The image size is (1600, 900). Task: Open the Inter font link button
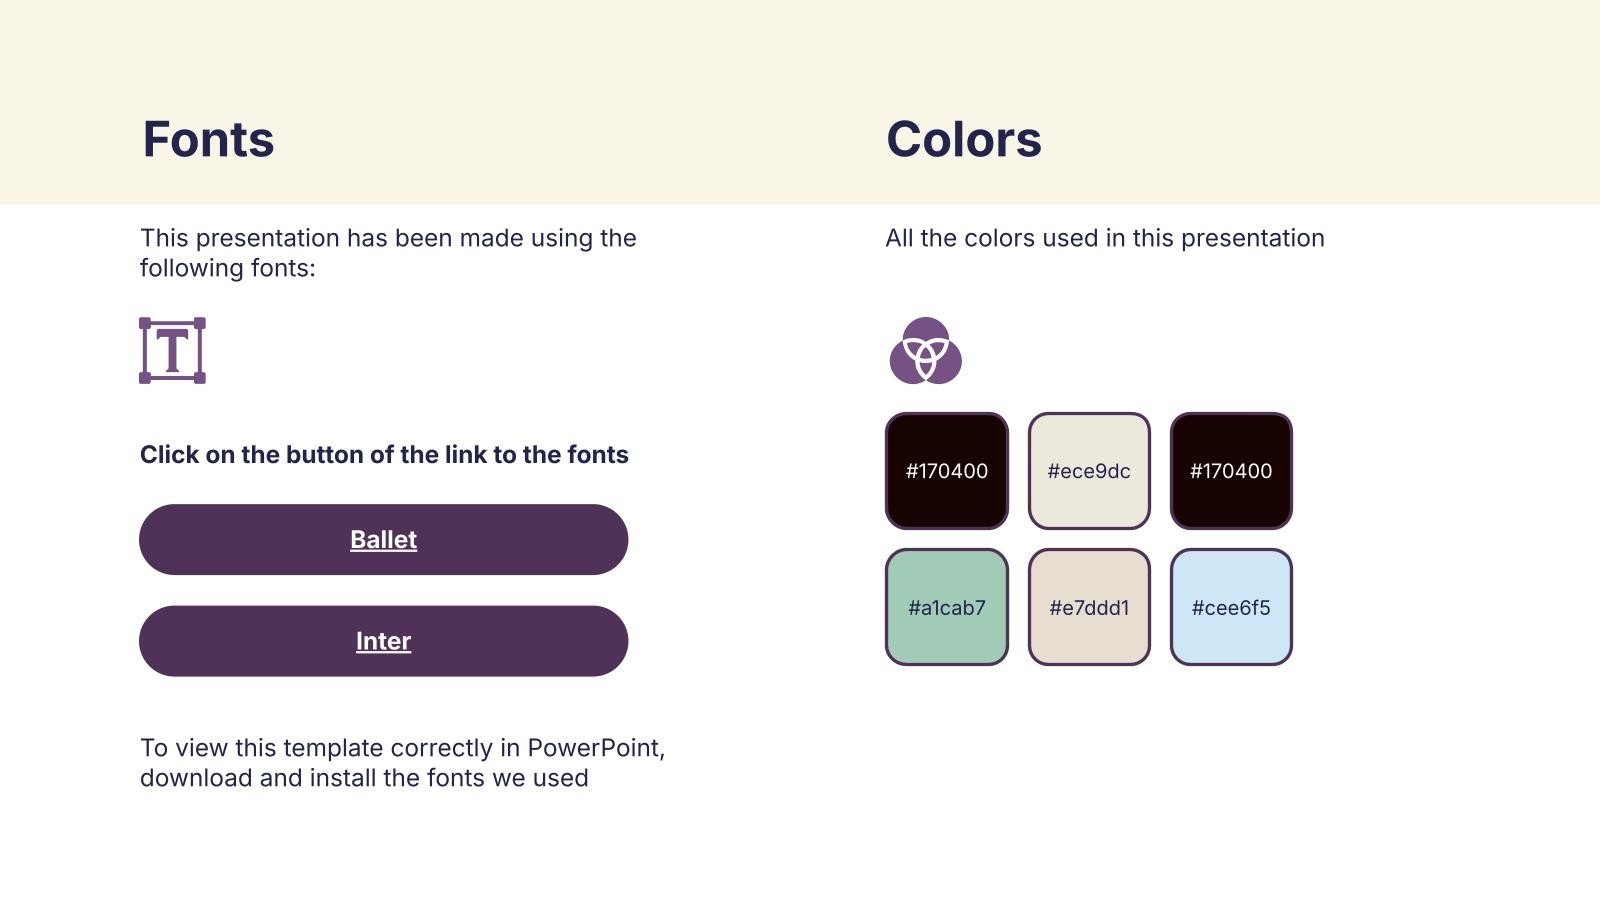(383, 641)
